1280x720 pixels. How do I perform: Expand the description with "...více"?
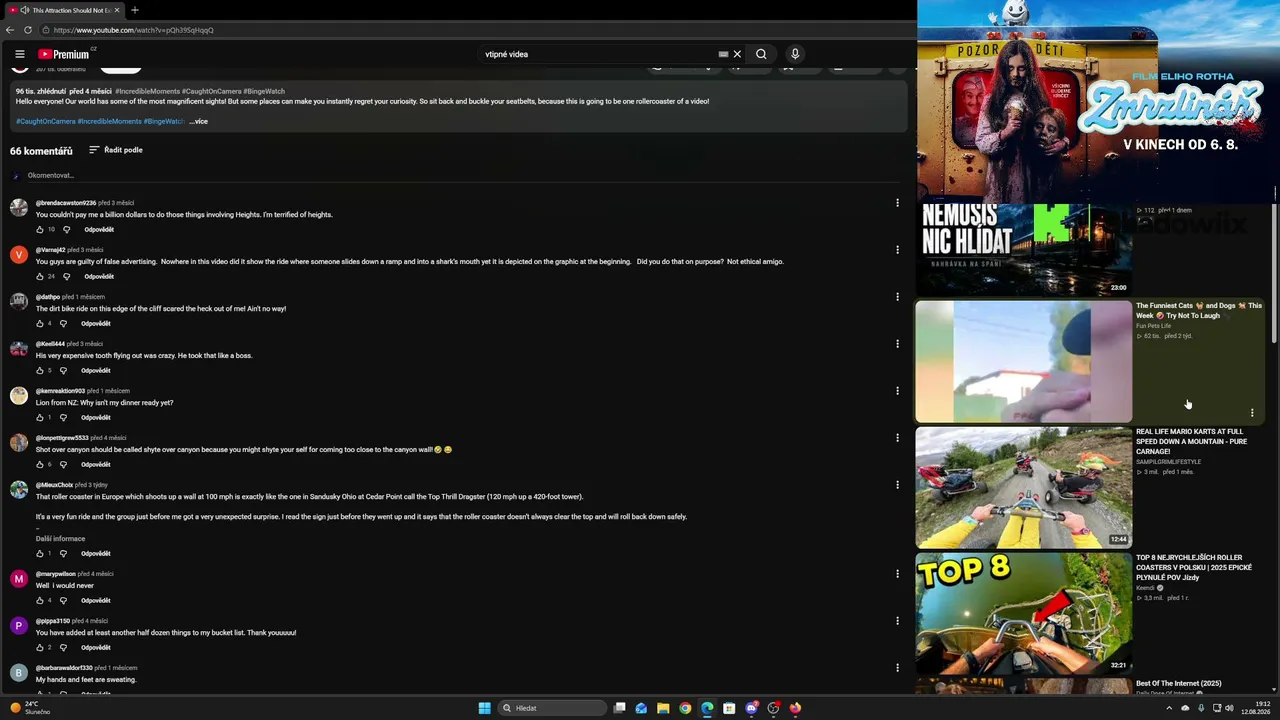pos(199,121)
